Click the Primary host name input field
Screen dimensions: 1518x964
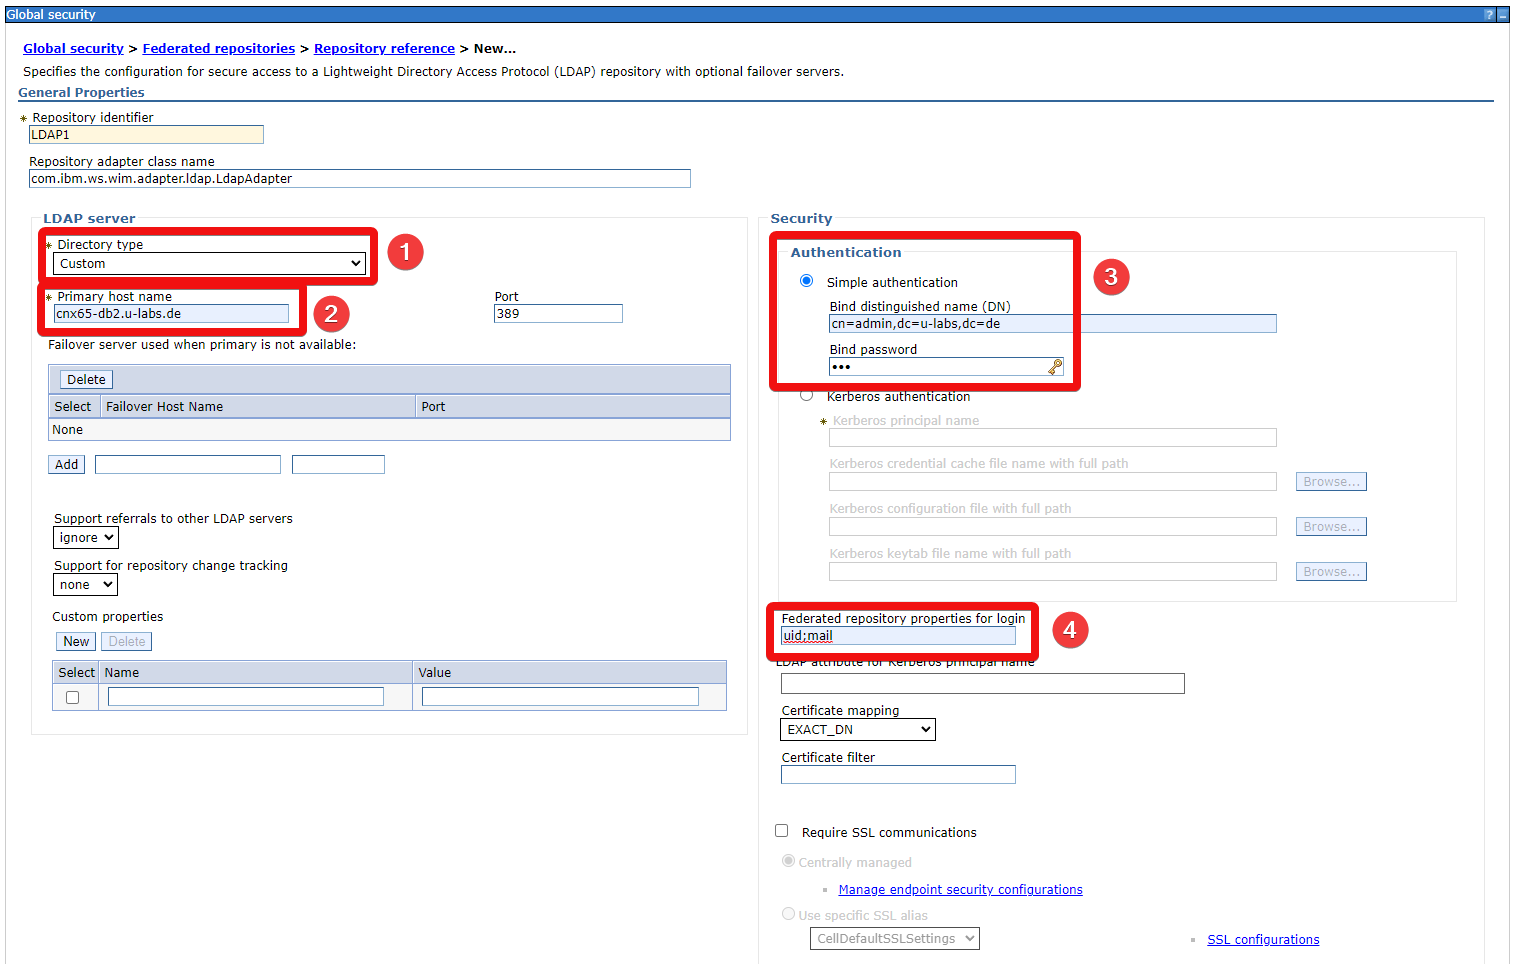point(171,314)
